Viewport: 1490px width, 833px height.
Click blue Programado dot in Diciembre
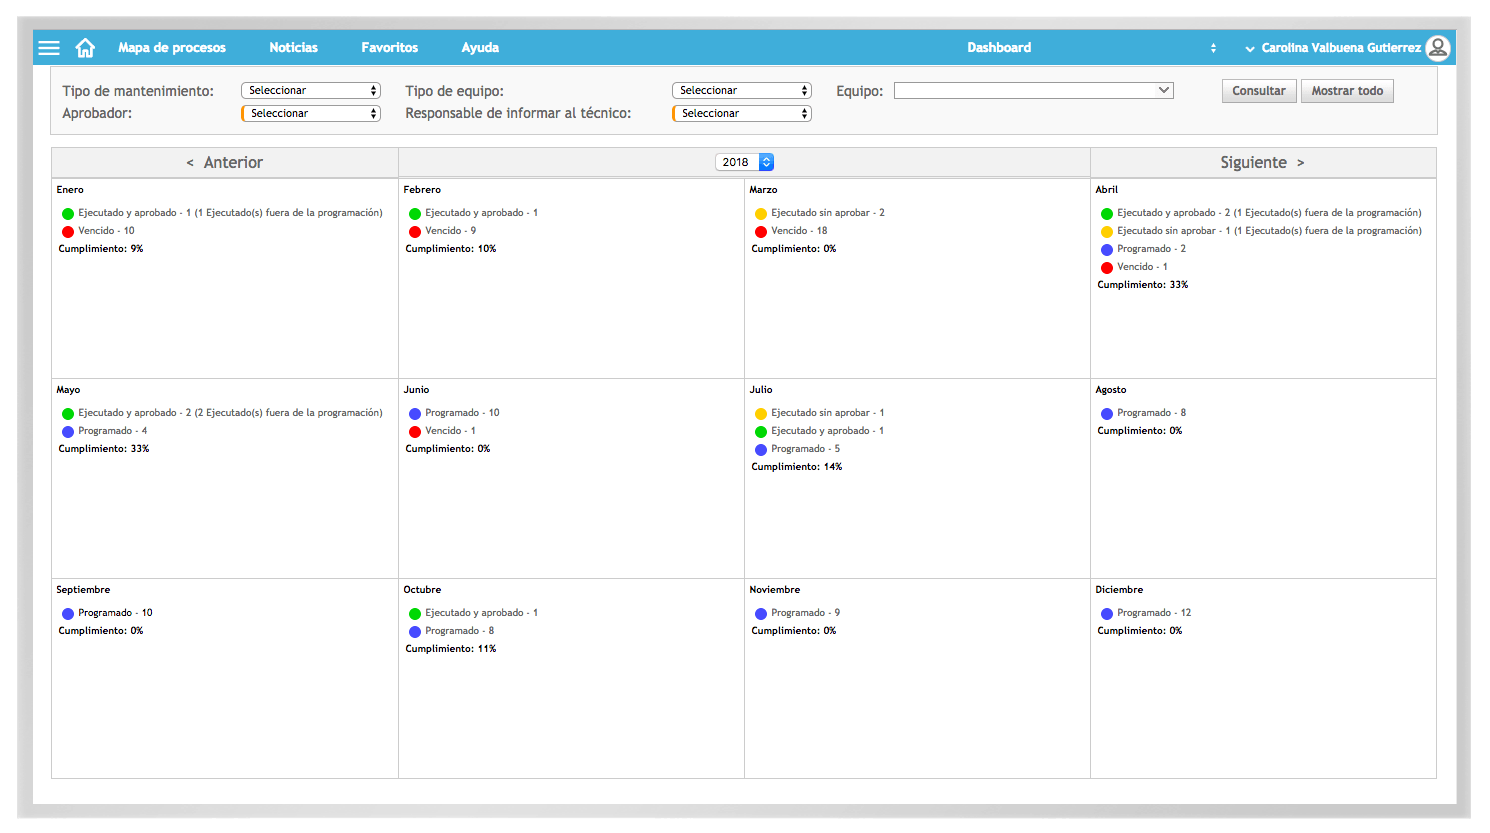click(1107, 614)
